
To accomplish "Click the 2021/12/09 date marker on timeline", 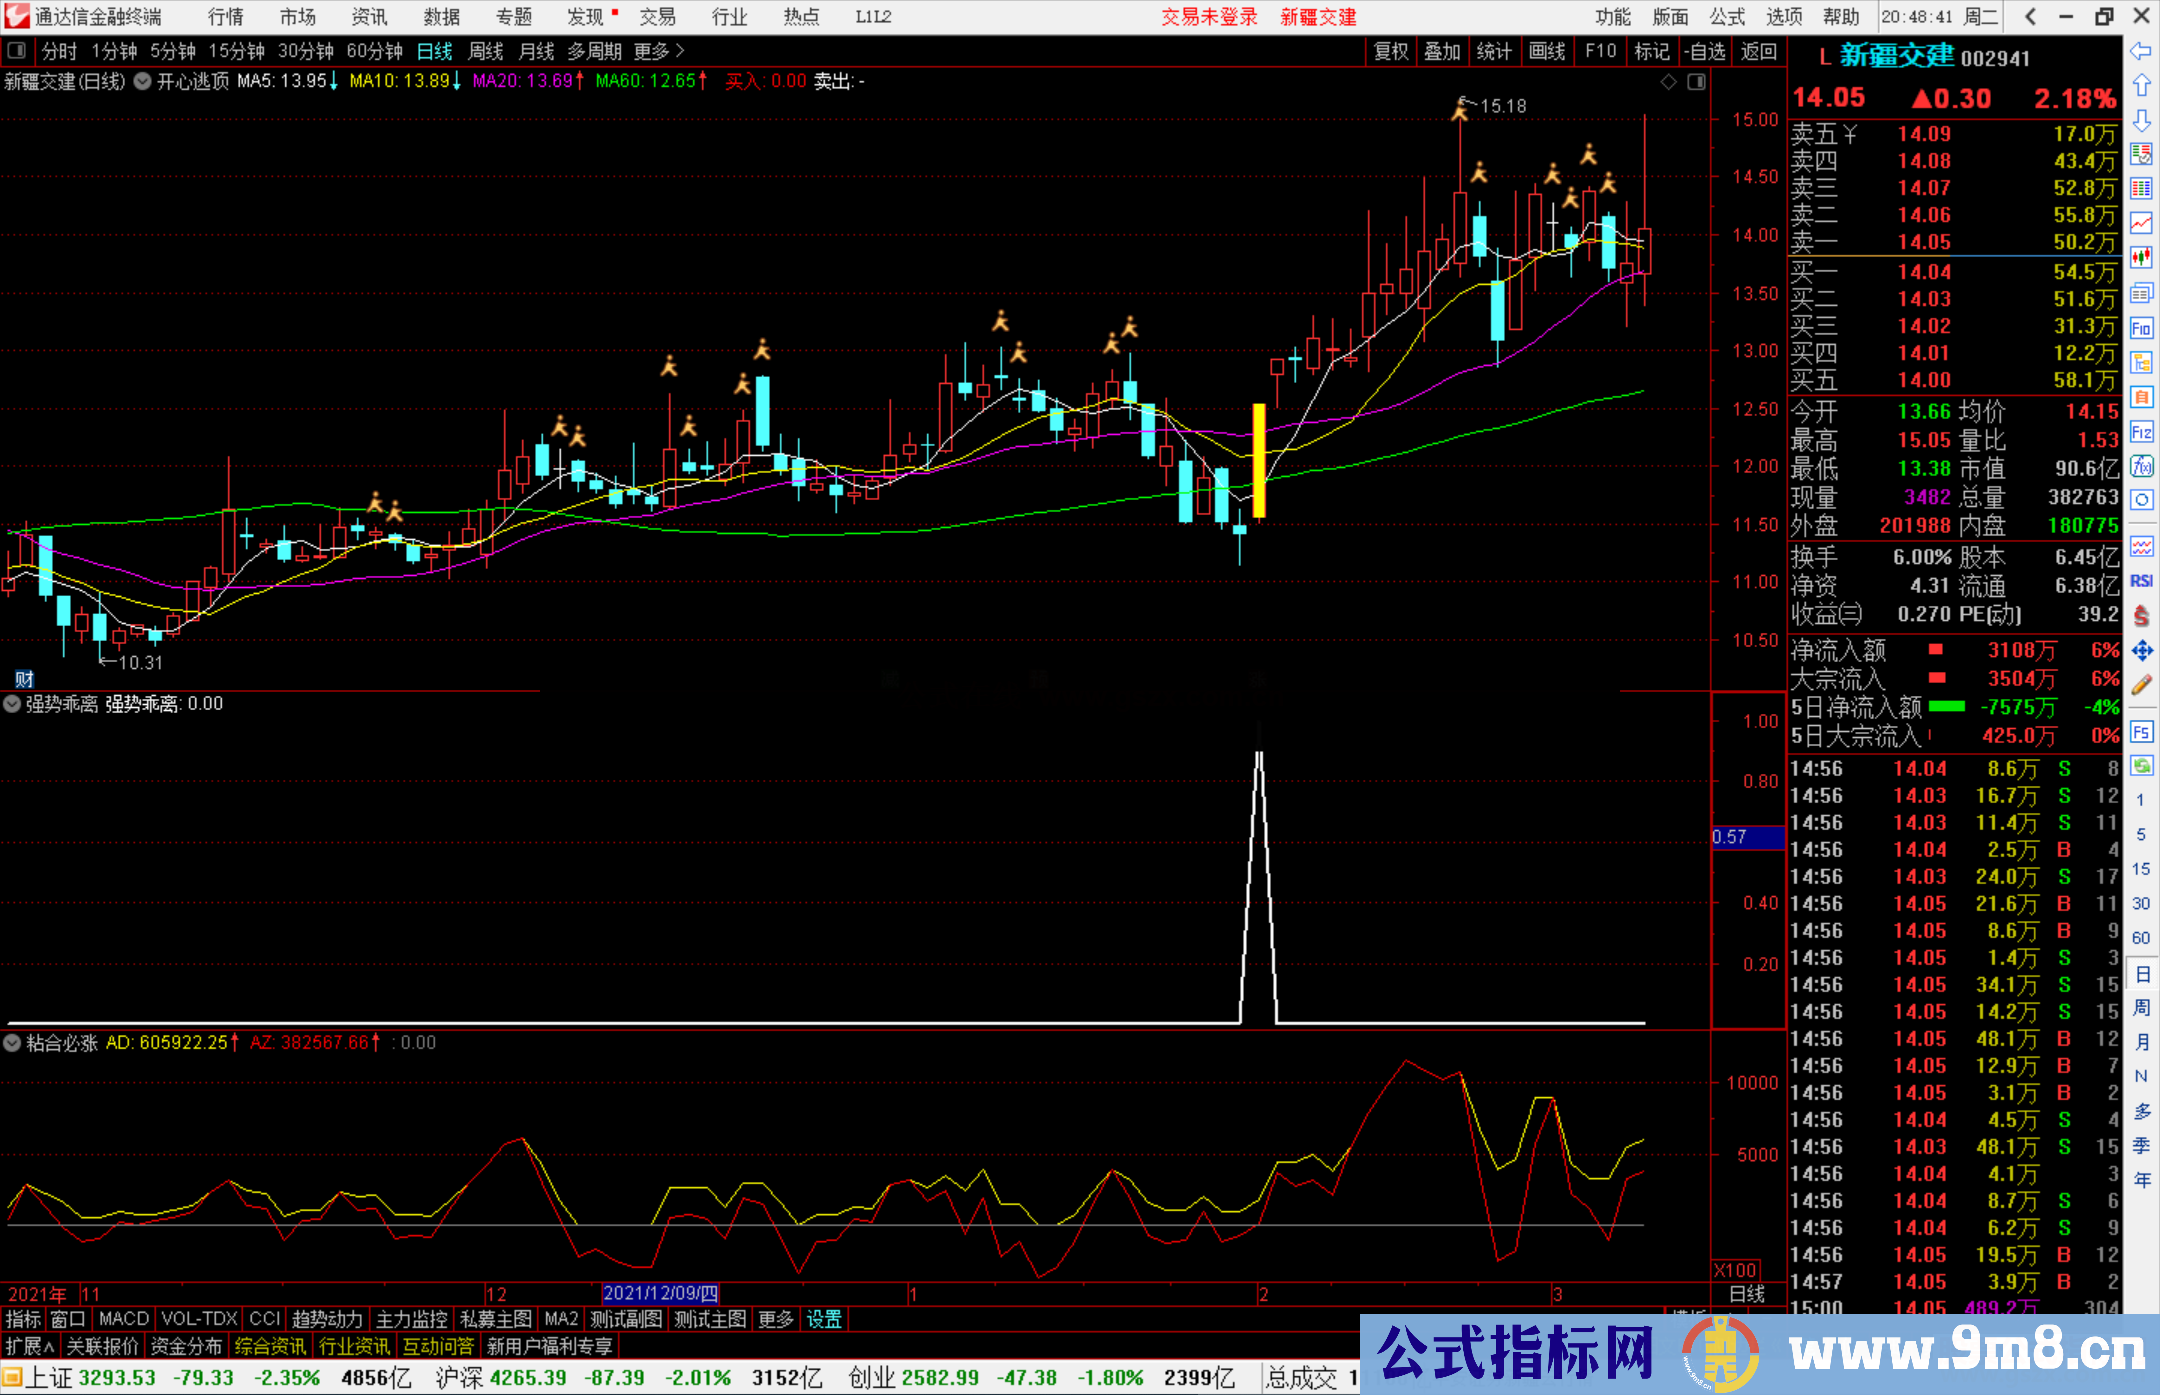I will coord(660,1294).
